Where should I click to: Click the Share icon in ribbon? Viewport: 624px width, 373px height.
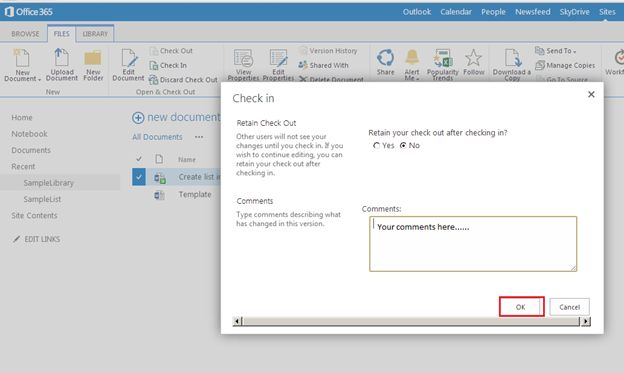[385, 58]
